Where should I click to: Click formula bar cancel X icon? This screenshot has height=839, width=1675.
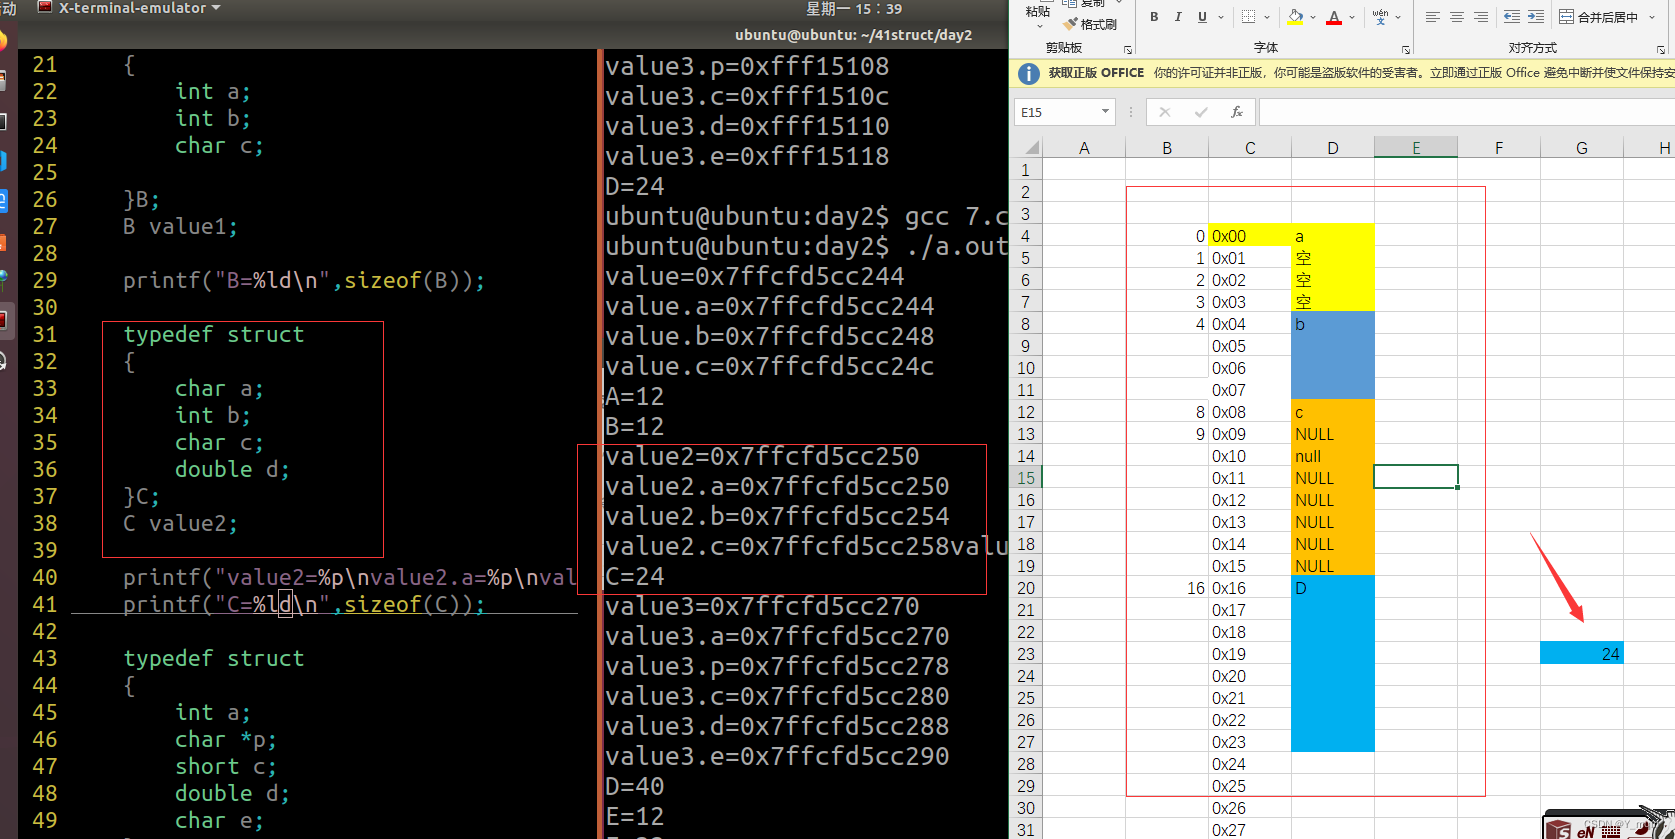pos(1164,112)
